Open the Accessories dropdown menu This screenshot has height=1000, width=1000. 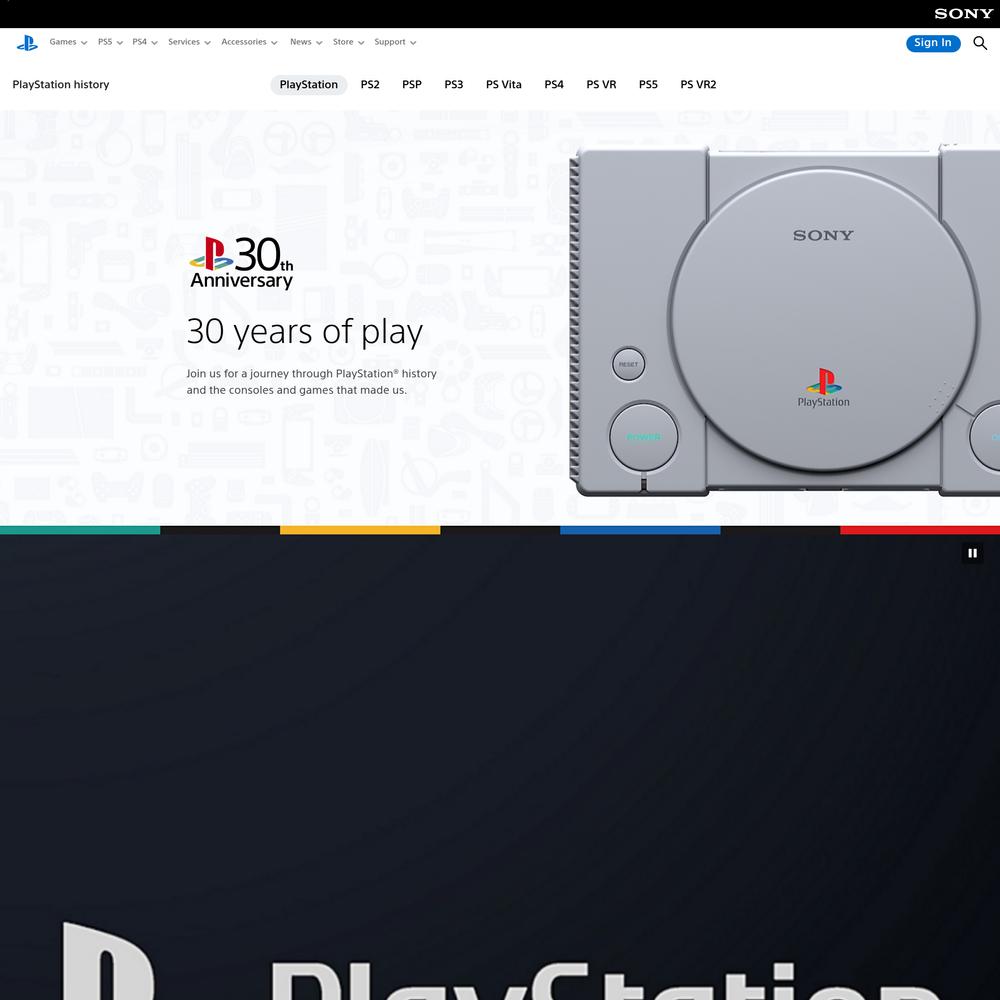(x=249, y=42)
